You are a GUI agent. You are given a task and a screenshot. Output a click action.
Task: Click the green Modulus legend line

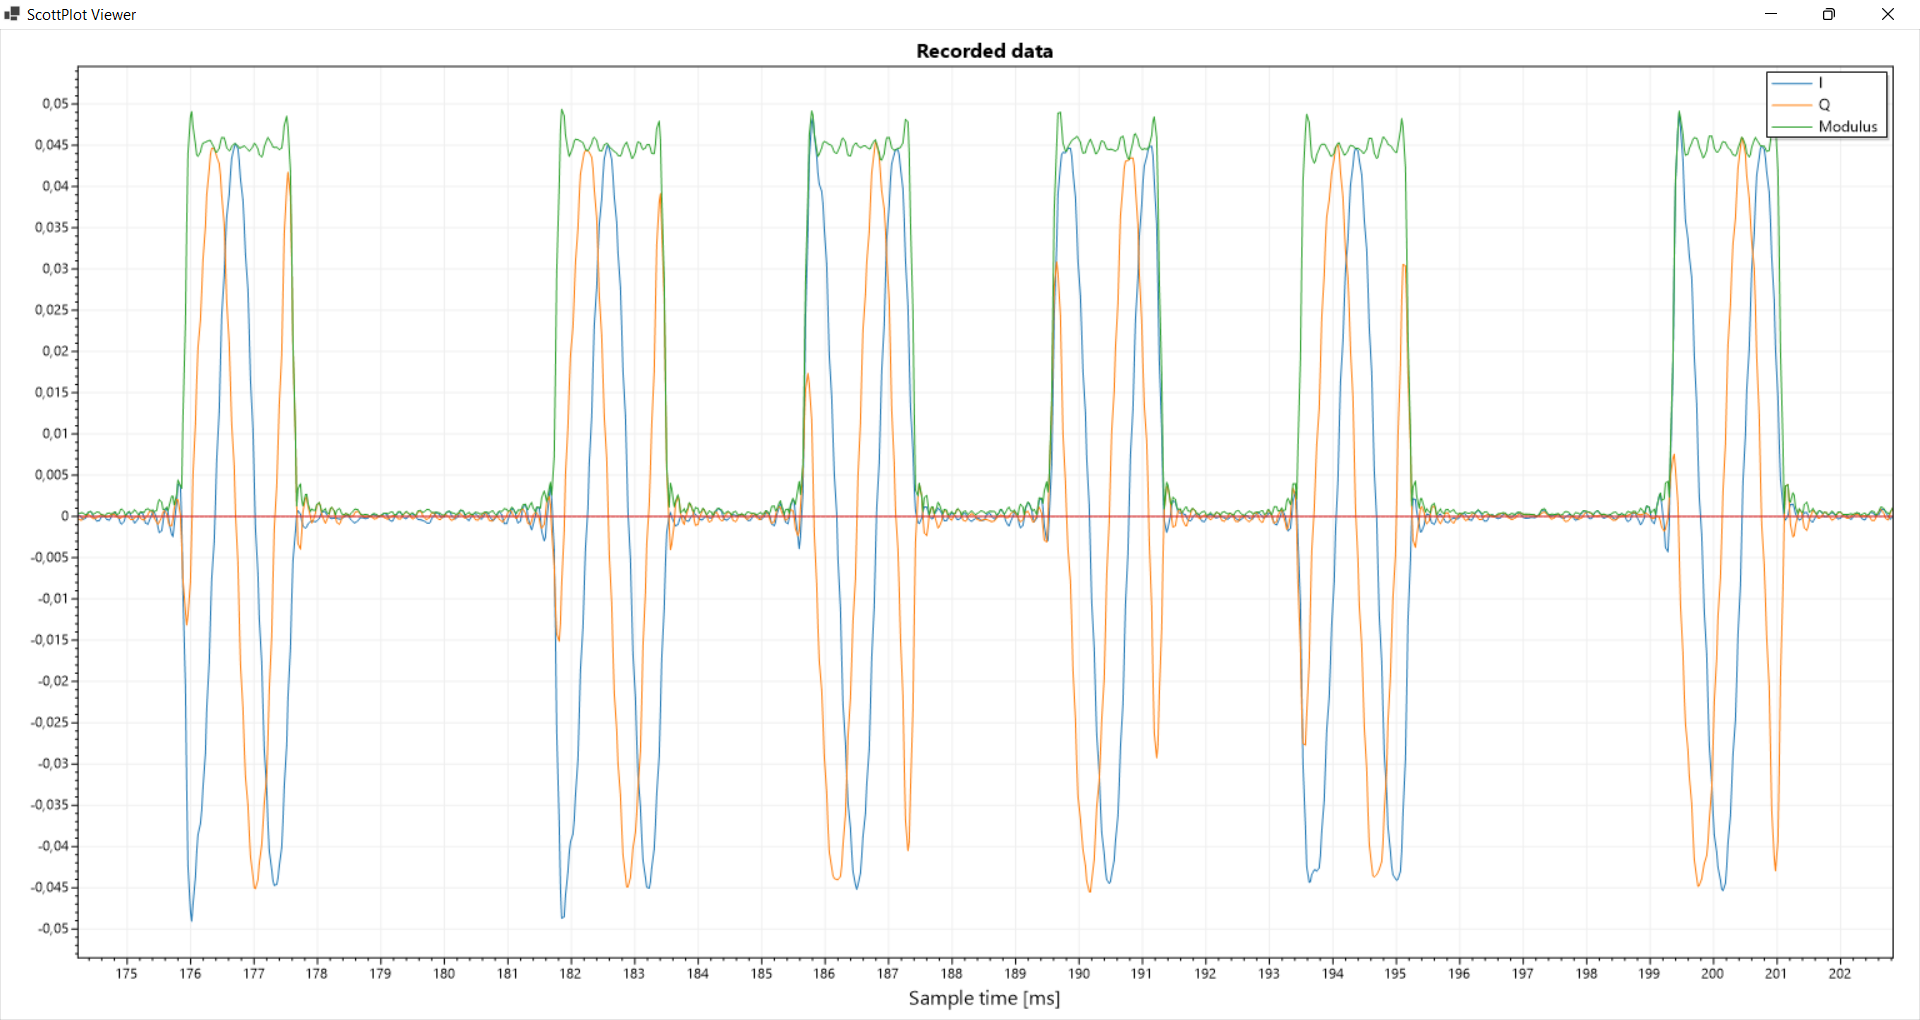(1791, 127)
